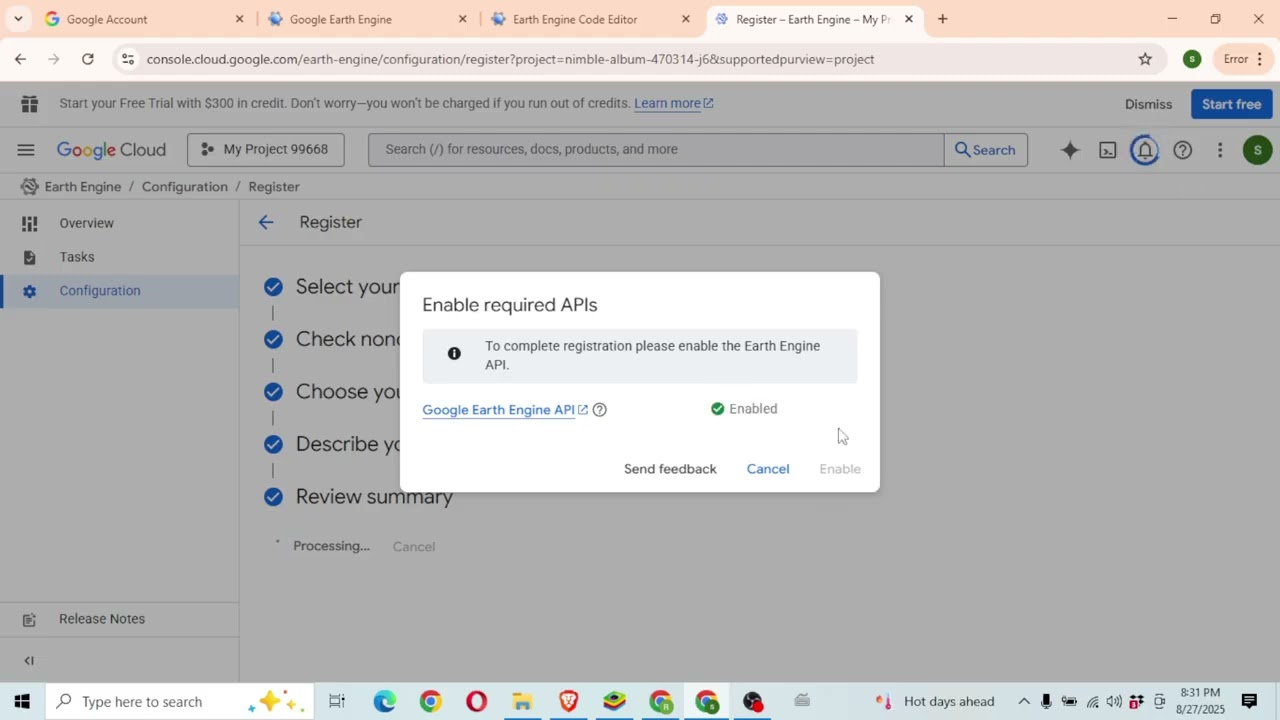
Task: Open the Chrome Error menu button
Action: tap(1245, 59)
